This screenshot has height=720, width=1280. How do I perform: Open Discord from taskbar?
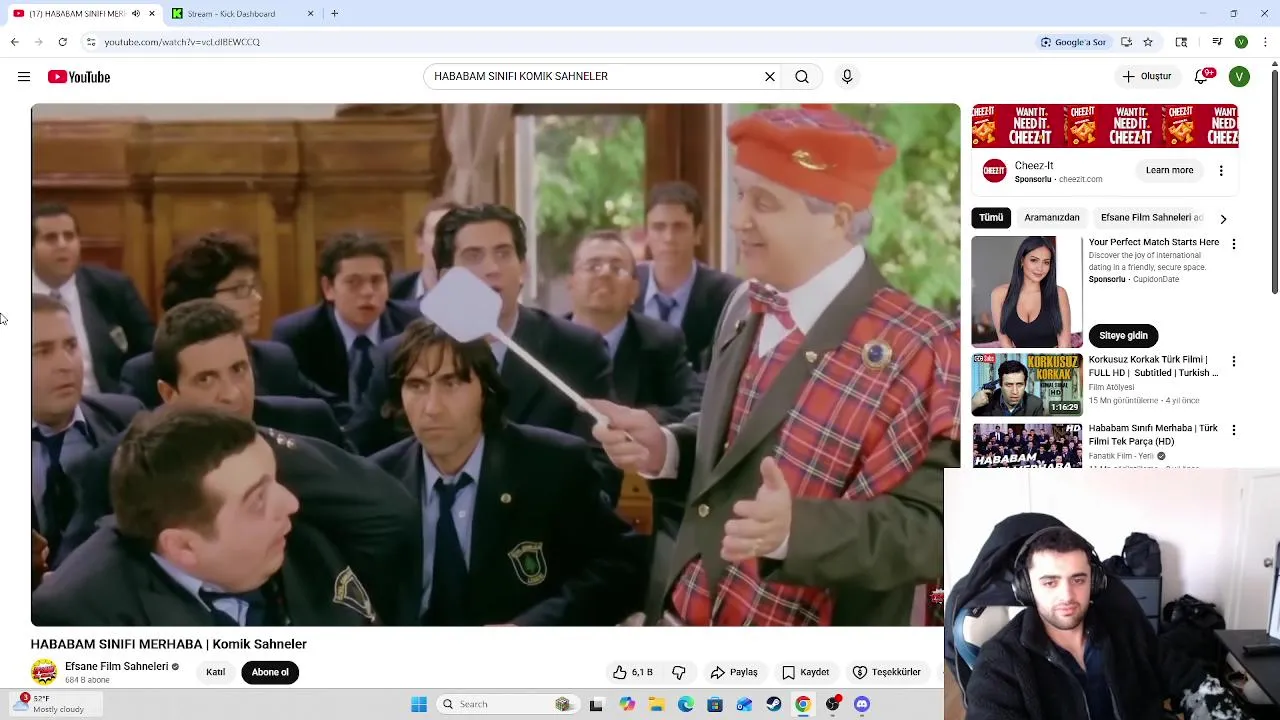coord(862,704)
